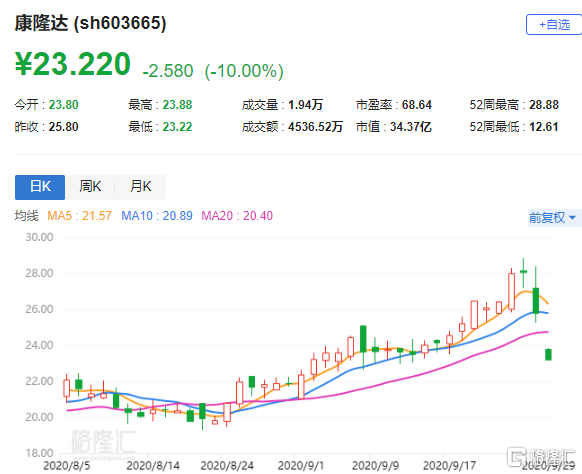The image size is (582, 474).
Task: Click the 成交量 value 1.94万
Action: pyautogui.click(x=305, y=105)
